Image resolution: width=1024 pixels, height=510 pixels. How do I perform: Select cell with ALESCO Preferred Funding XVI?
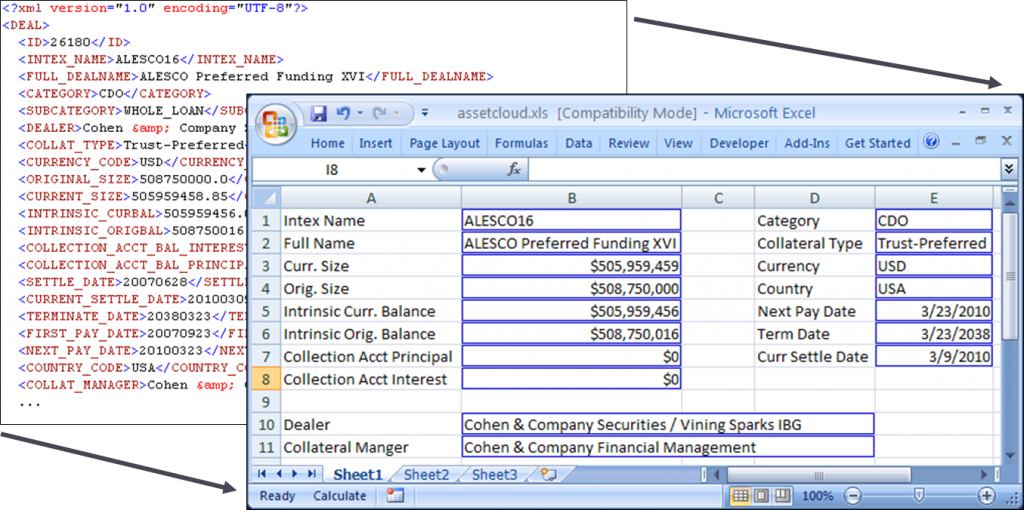click(571, 244)
